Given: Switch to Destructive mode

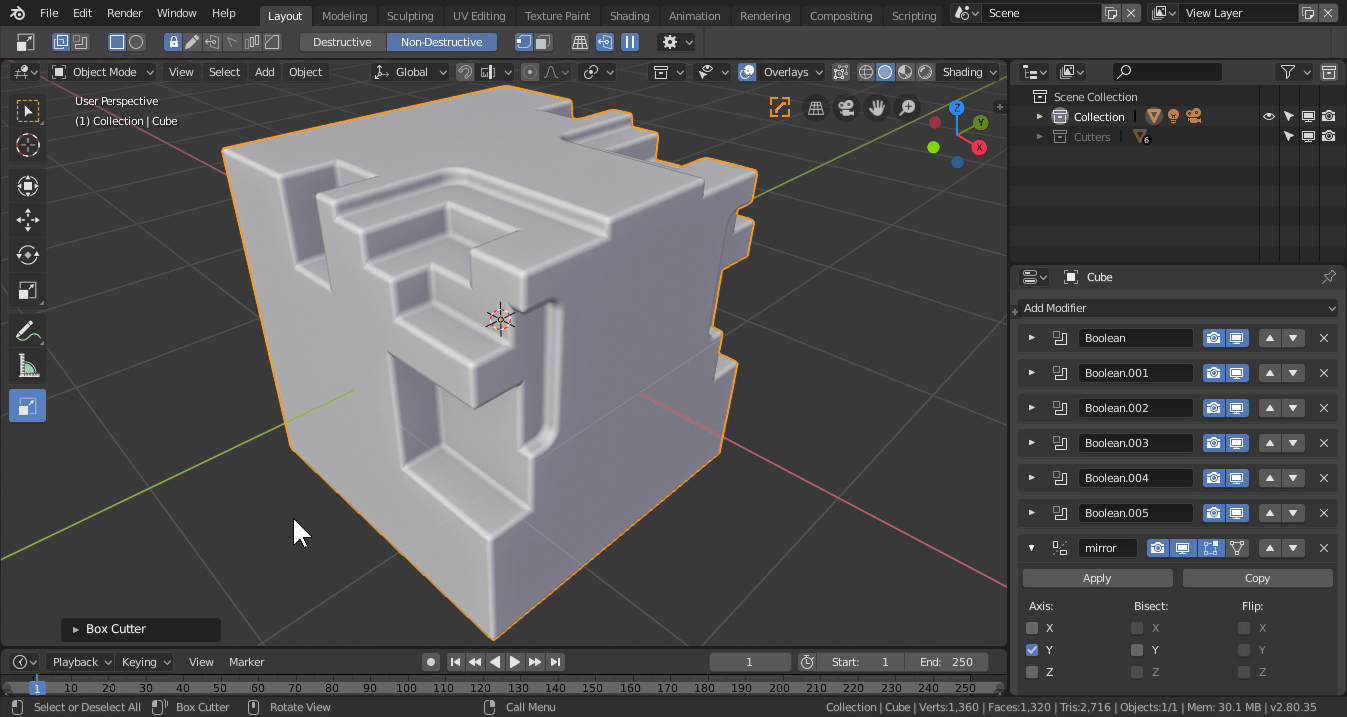Looking at the screenshot, I should click(x=342, y=42).
